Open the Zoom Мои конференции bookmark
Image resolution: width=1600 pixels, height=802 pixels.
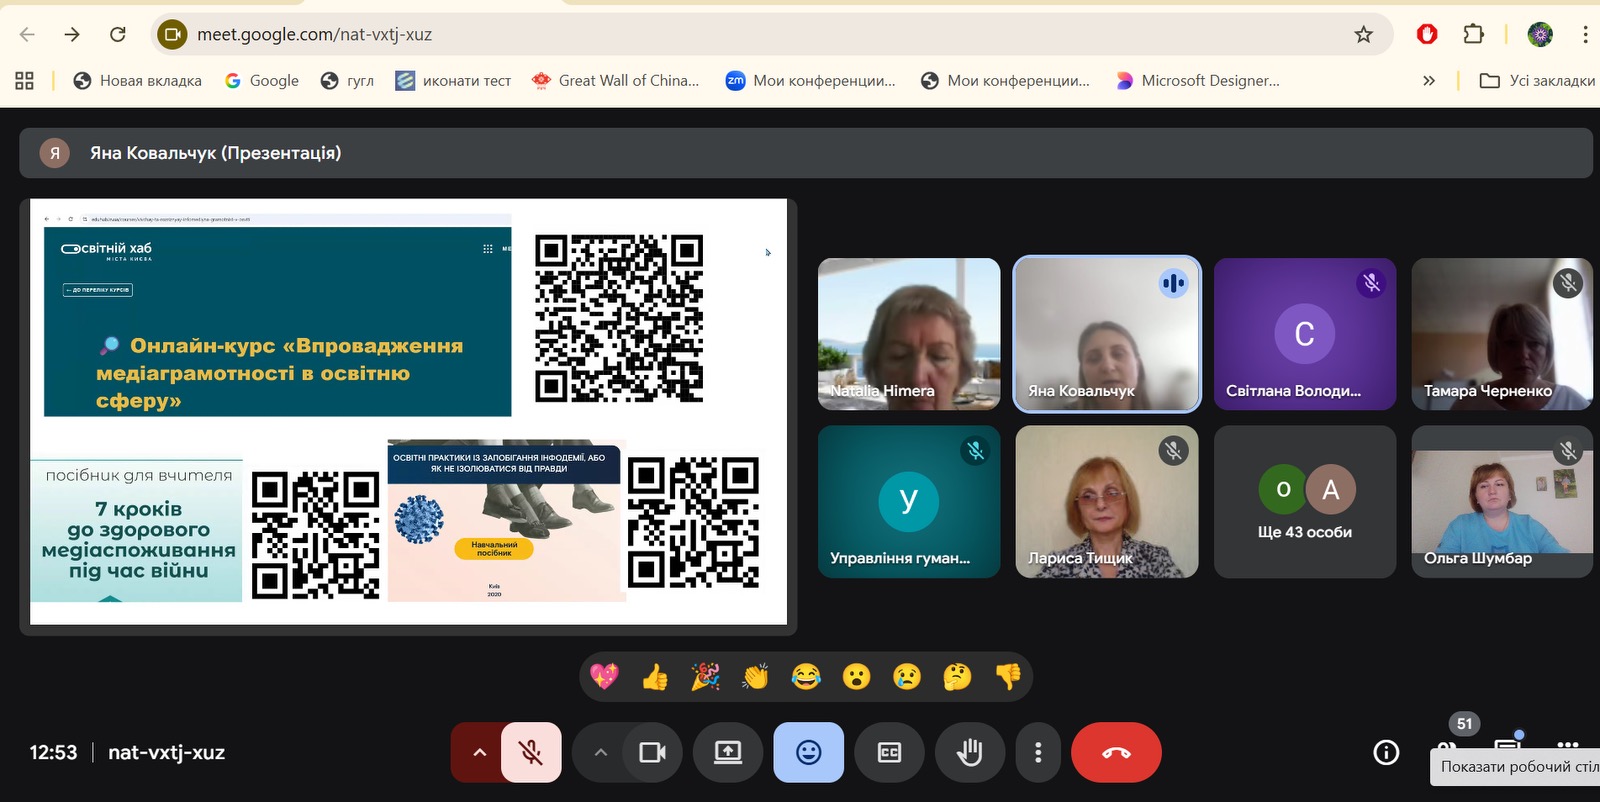(x=810, y=81)
